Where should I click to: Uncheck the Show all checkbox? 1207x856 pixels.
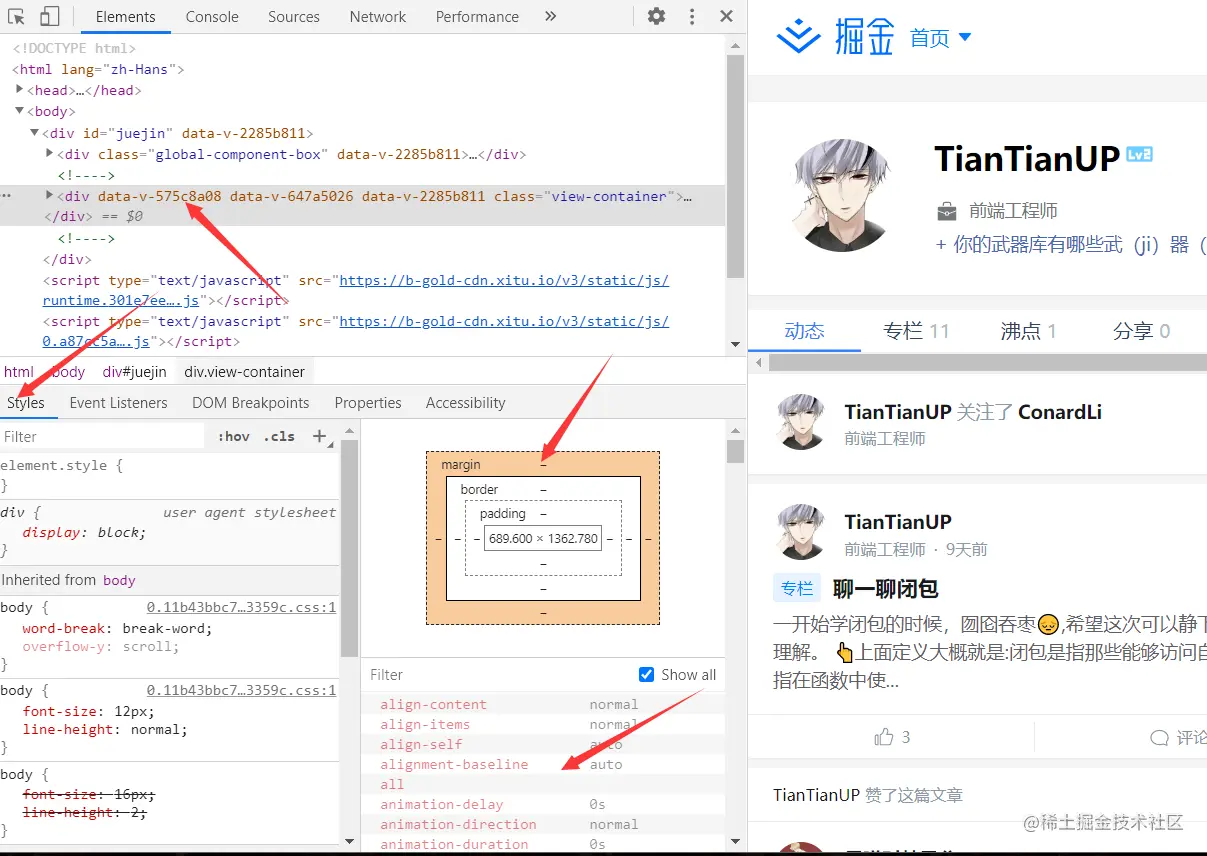click(646, 675)
